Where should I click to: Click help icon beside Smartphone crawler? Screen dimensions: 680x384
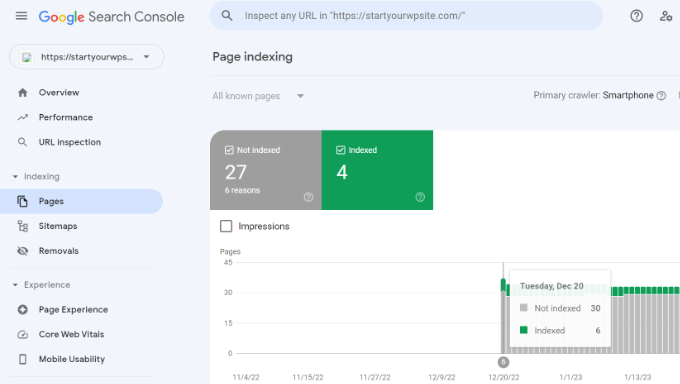[x=661, y=95]
